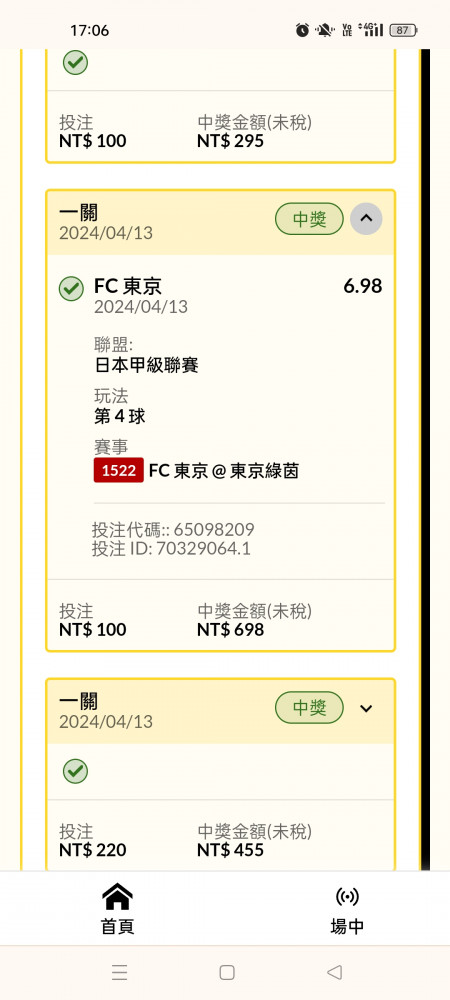Open the live 場中 broadcast icon
The width and height of the screenshot is (450, 1000).
coord(347,897)
